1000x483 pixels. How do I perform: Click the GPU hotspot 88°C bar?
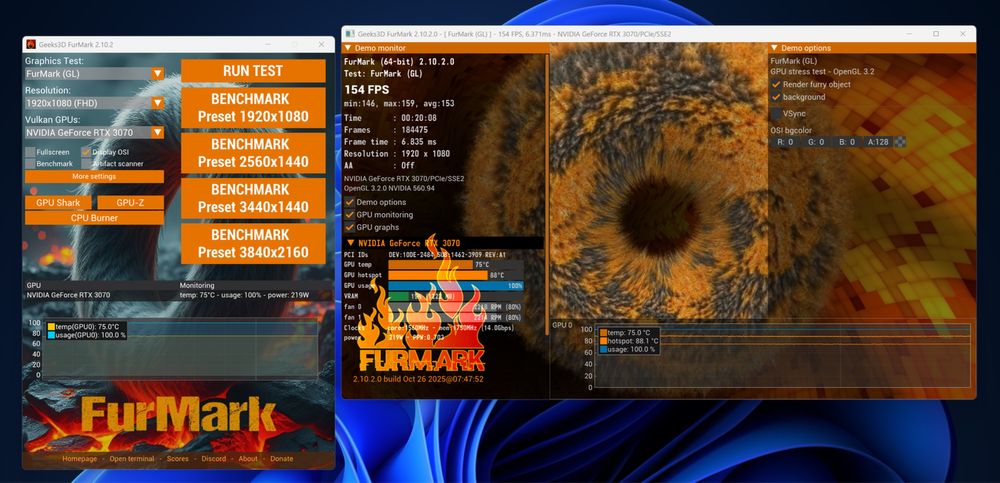click(x=455, y=276)
